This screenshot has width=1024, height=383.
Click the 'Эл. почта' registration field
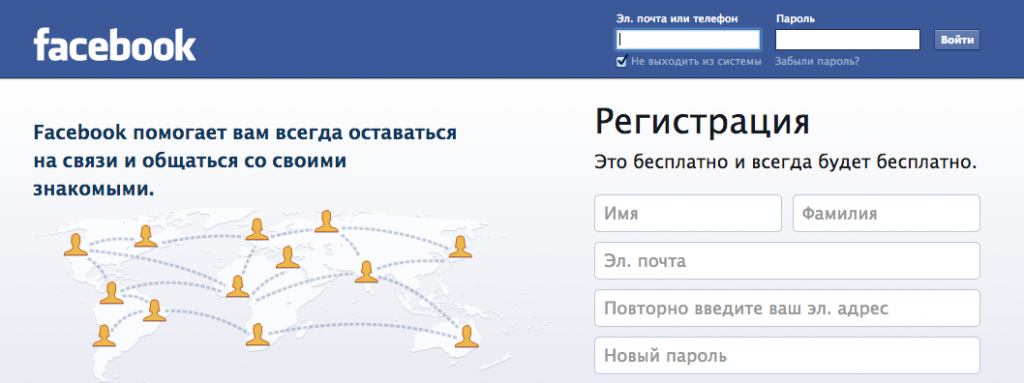click(x=787, y=261)
